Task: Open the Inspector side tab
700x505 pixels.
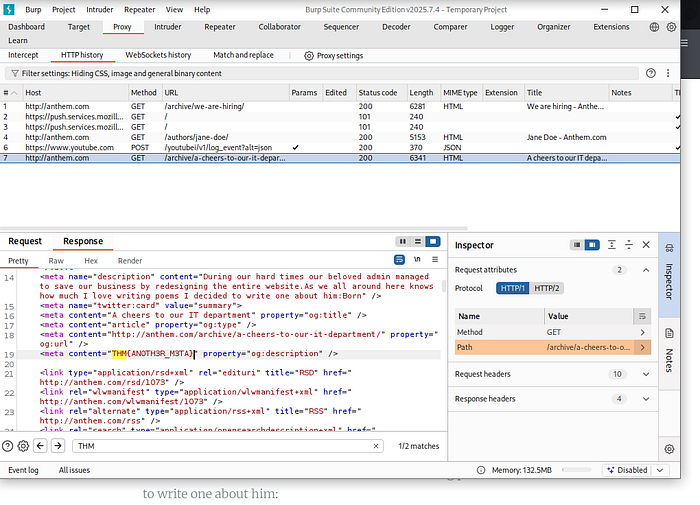Action: tap(669, 273)
